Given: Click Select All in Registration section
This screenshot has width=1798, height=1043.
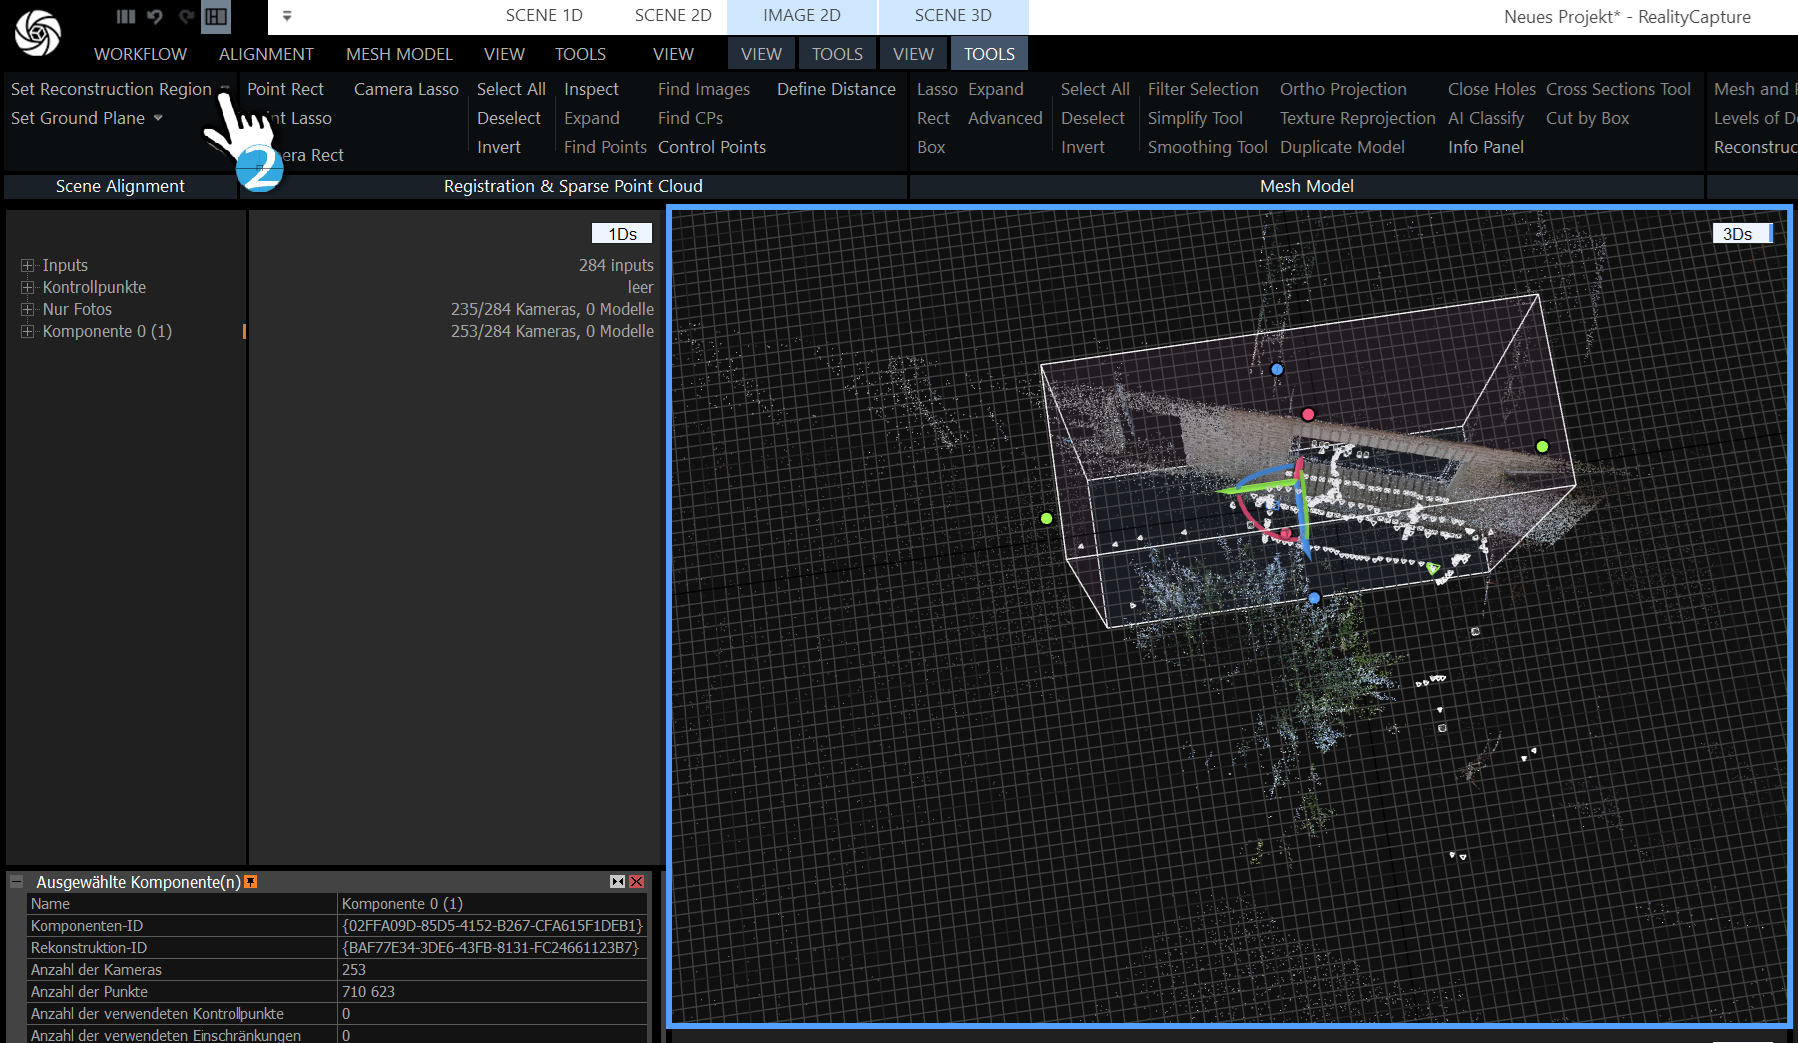Looking at the screenshot, I should 511,89.
